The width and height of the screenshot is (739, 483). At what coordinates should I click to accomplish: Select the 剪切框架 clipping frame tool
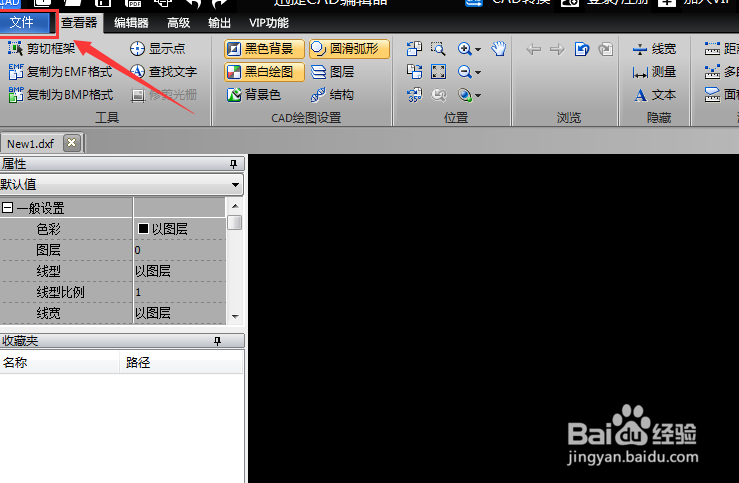pos(41,49)
